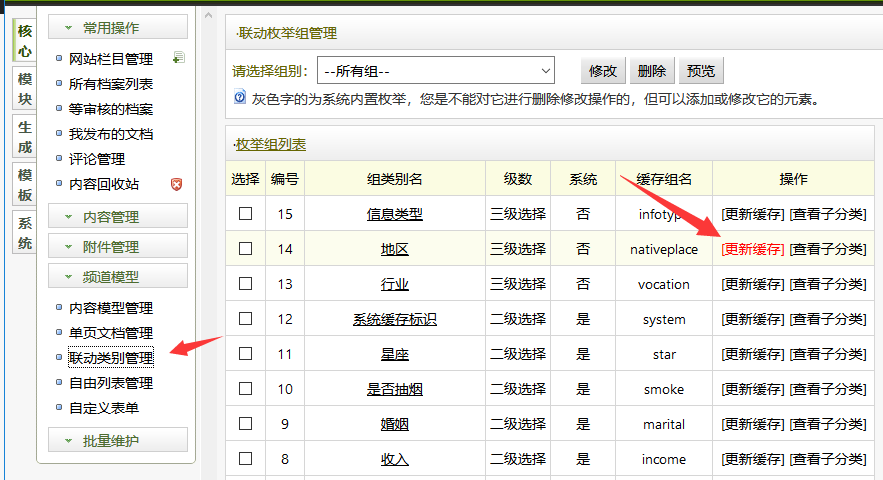Open the 婚姻 group link
The width and height of the screenshot is (883, 480).
tap(394, 424)
